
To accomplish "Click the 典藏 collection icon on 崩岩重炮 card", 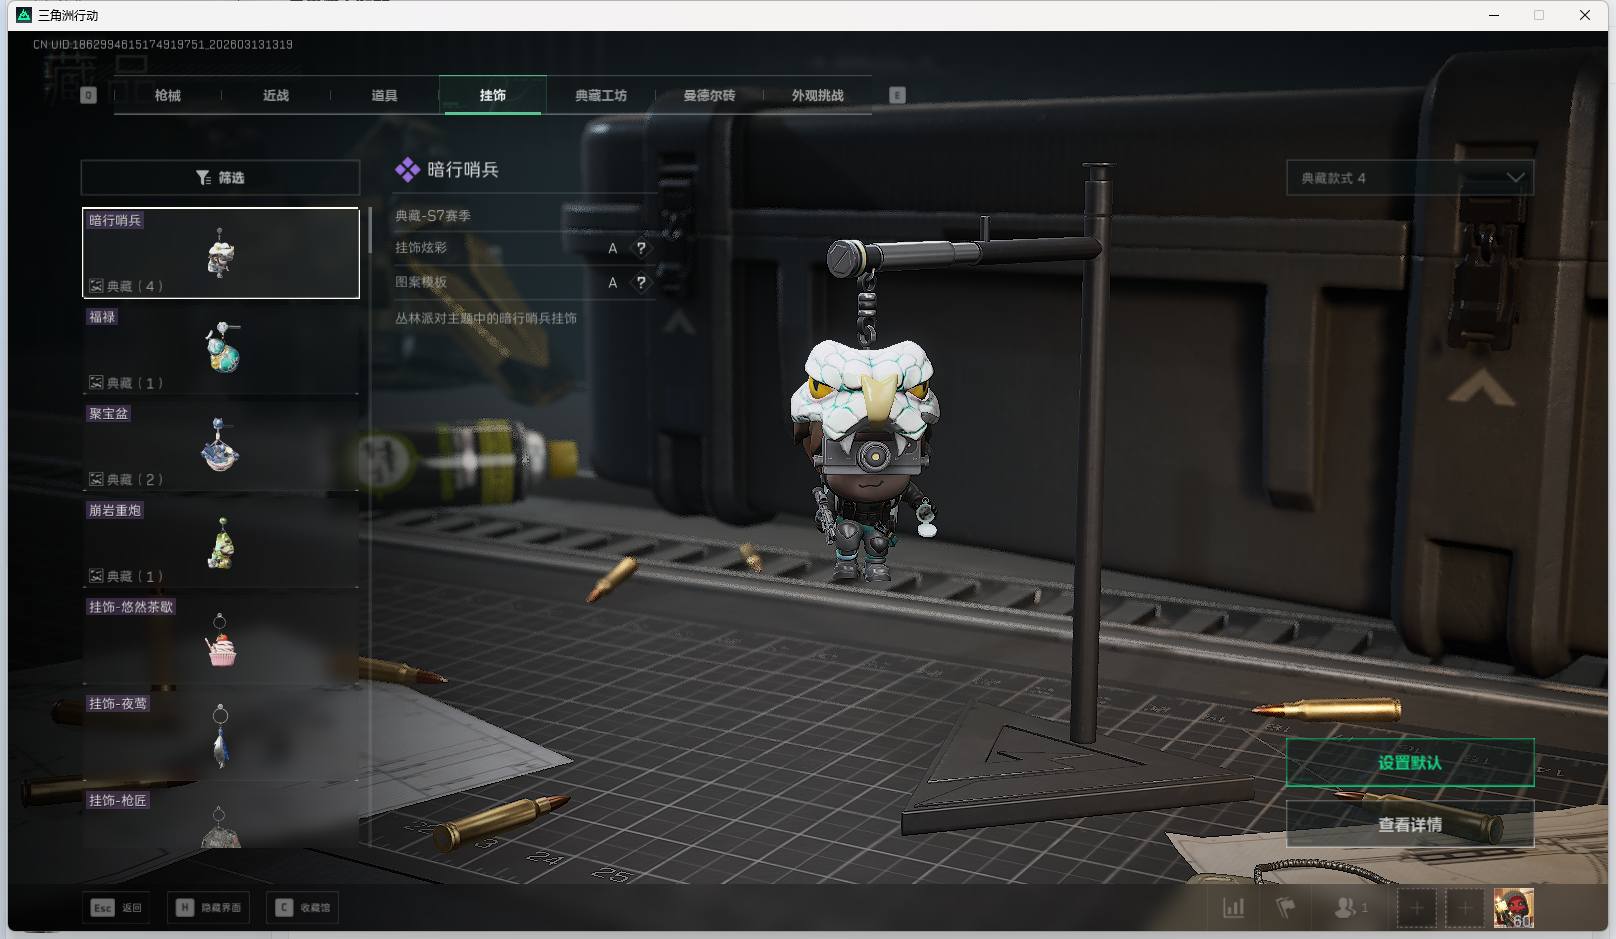I will [x=96, y=576].
